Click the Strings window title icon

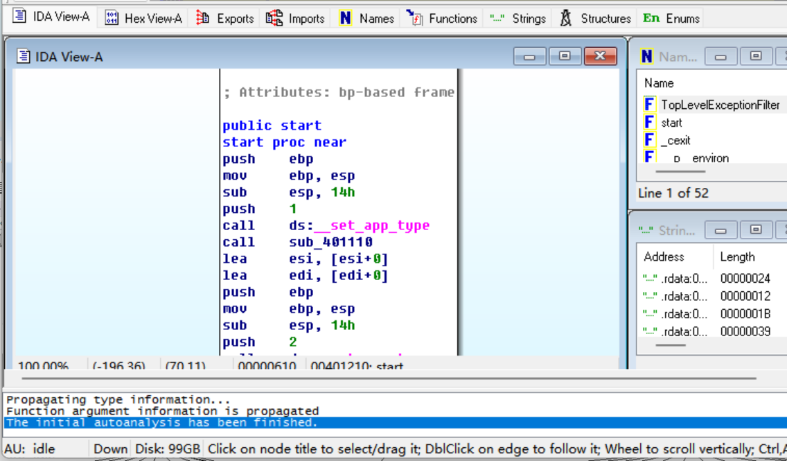(647, 230)
